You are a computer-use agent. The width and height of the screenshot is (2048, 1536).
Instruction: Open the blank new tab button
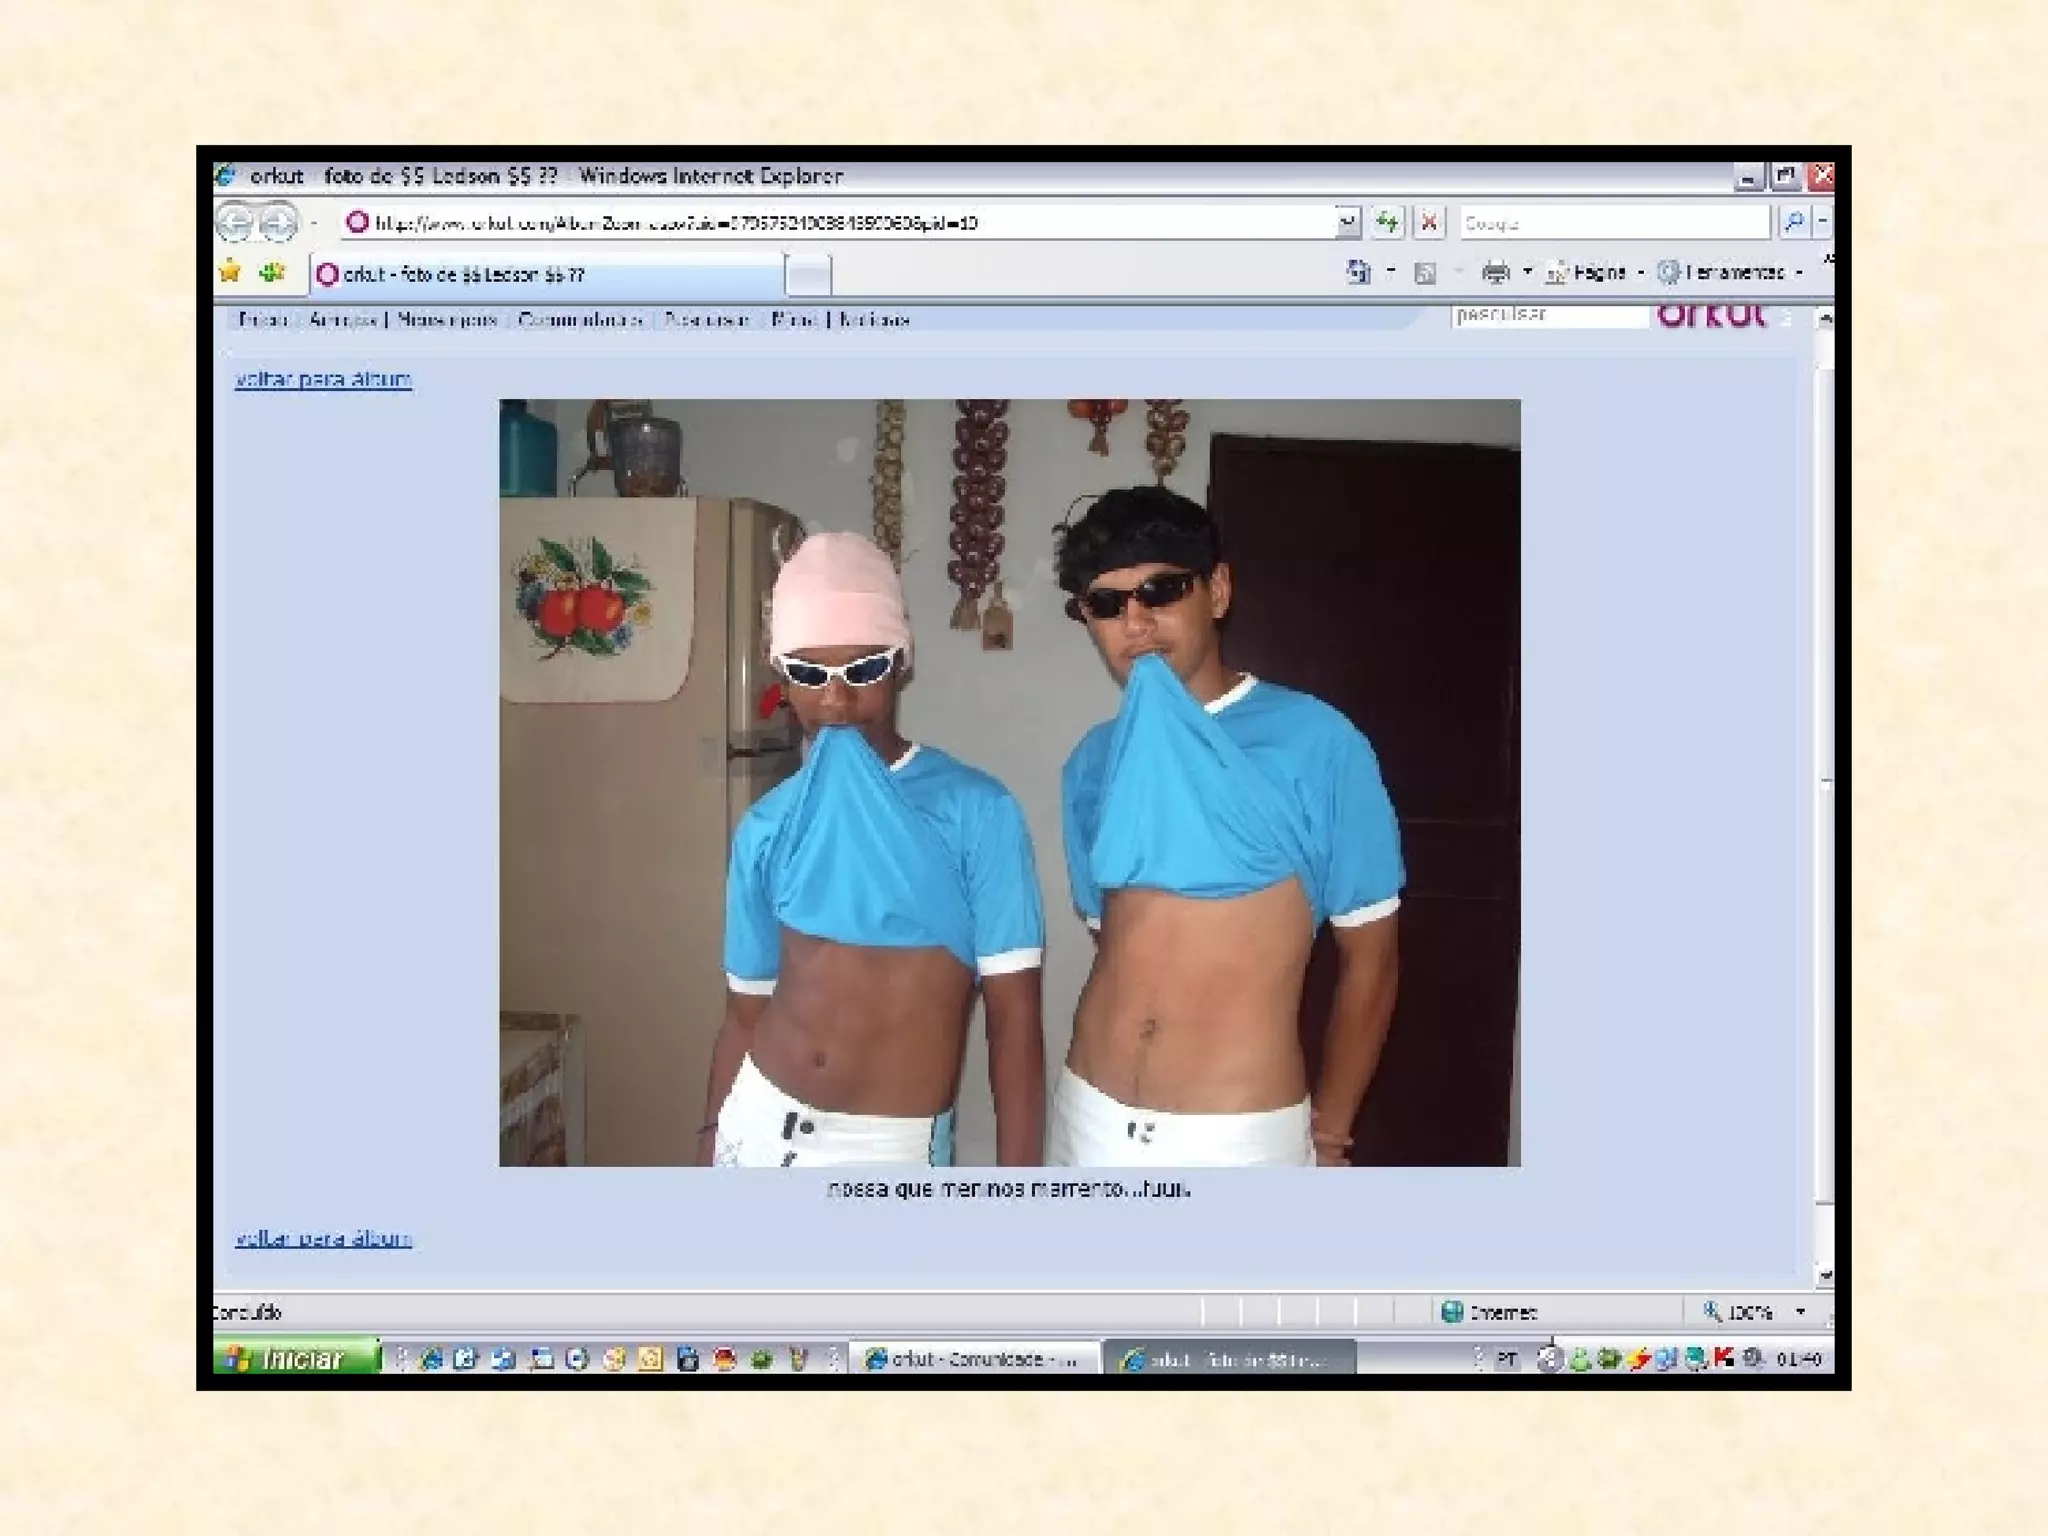[x=807, y=275]
